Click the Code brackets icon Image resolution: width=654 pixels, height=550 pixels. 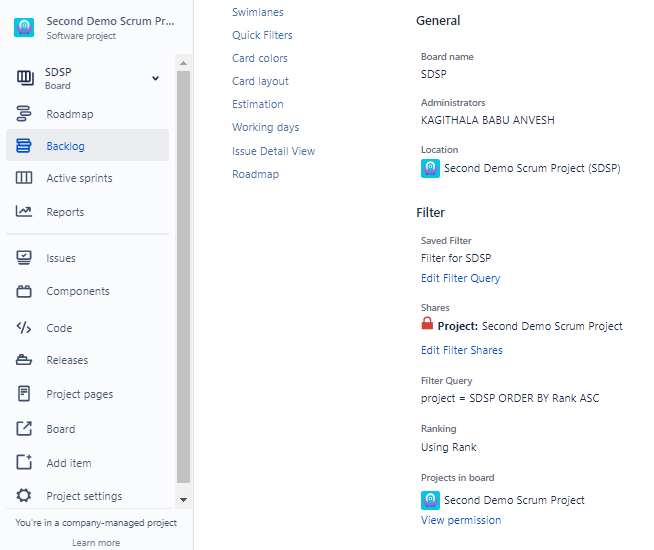pyautogui.click(x=24, y=328)
